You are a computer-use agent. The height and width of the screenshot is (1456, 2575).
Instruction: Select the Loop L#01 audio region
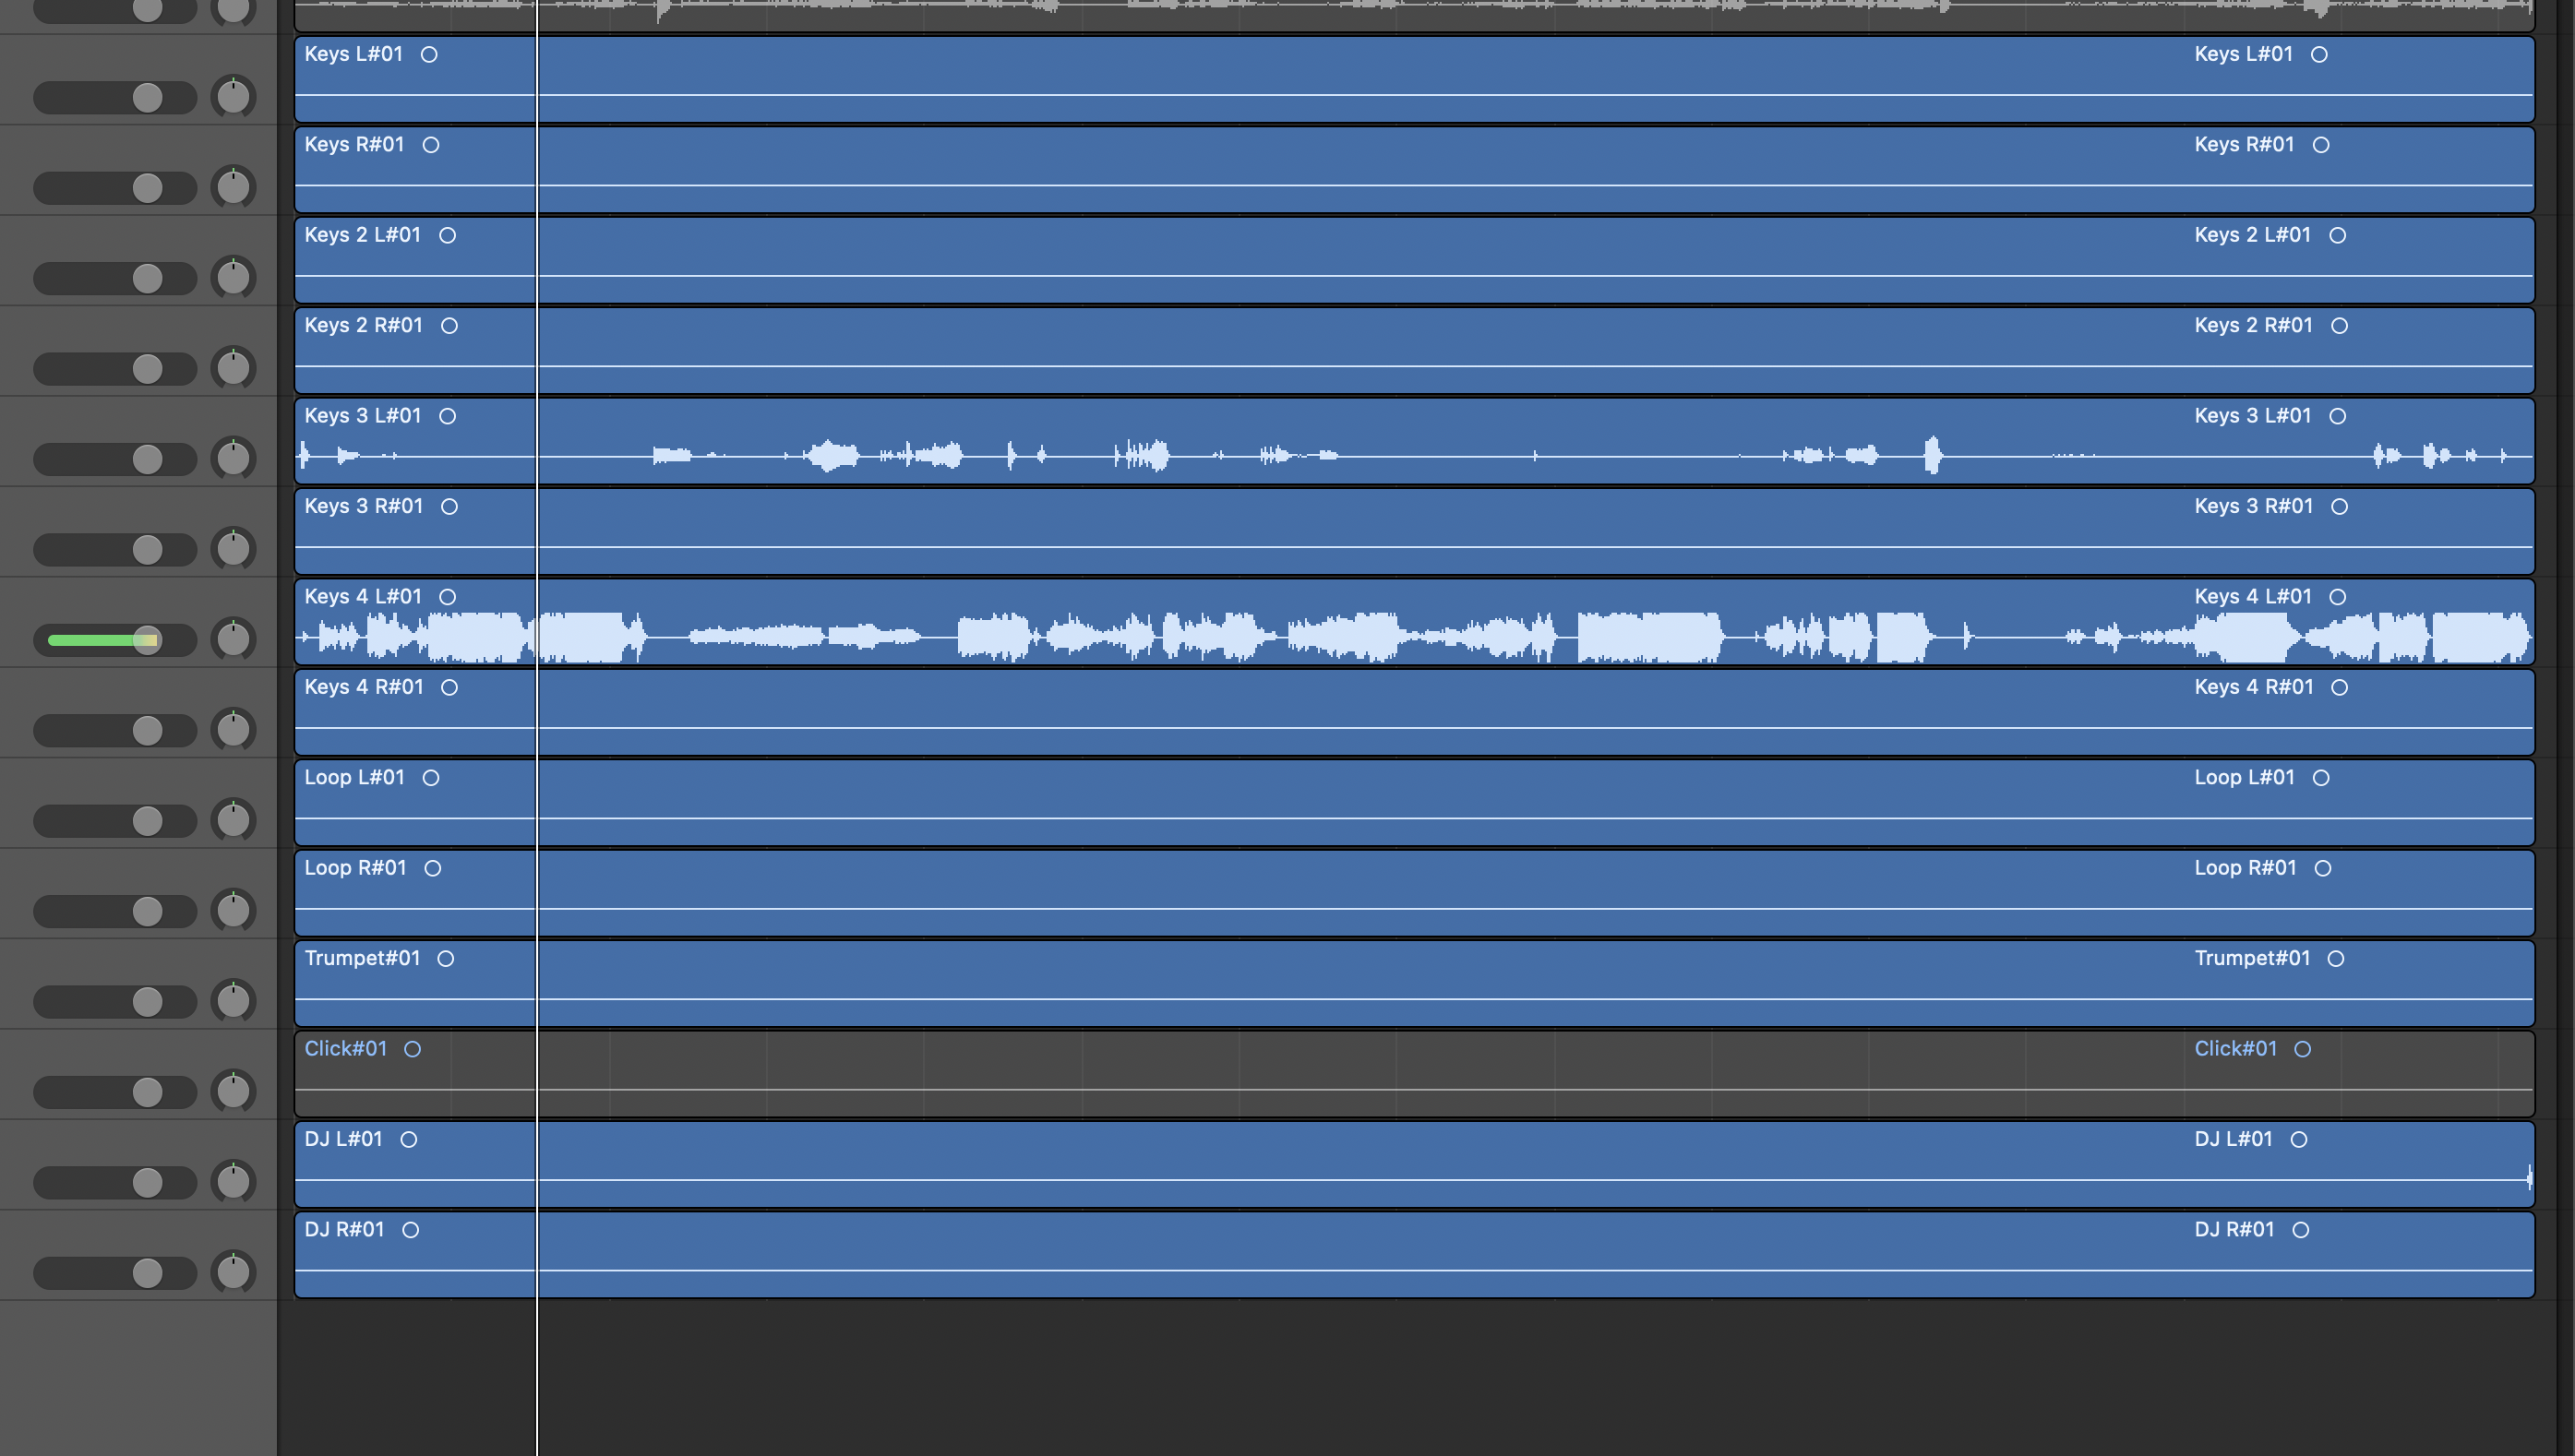coord(1414,803)
